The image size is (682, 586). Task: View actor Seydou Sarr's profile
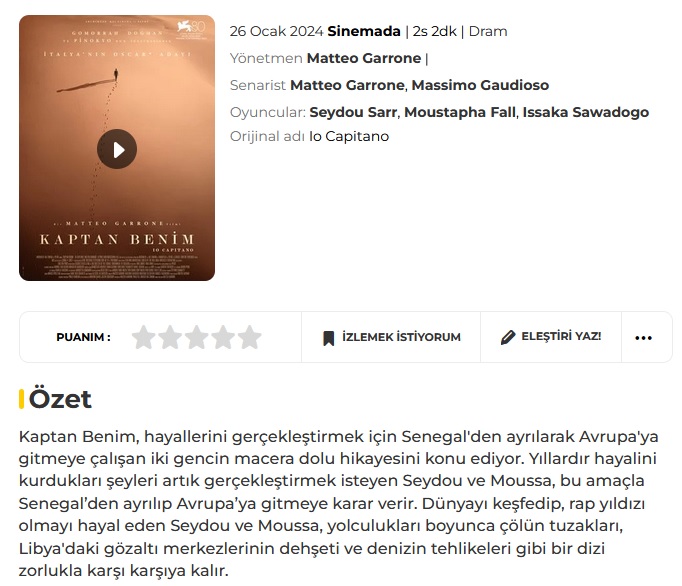click(353, 112)
